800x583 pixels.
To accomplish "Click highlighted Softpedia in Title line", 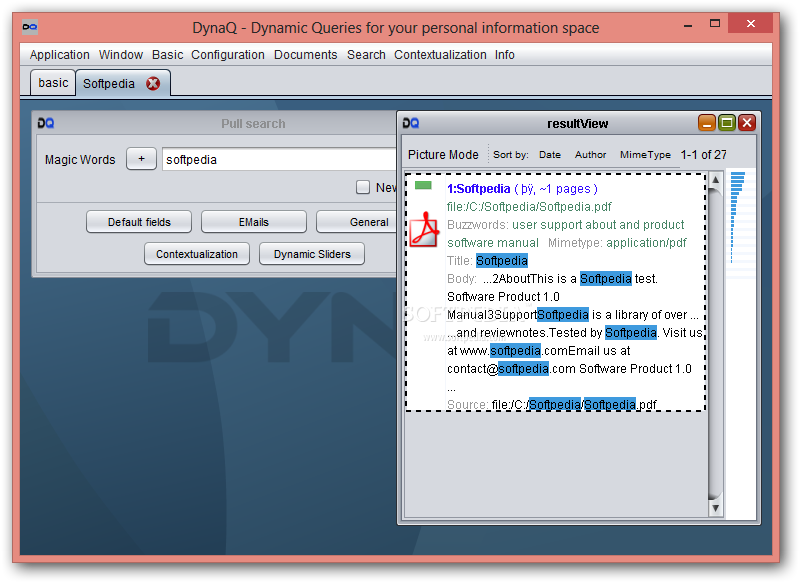I will coord(502,261).
